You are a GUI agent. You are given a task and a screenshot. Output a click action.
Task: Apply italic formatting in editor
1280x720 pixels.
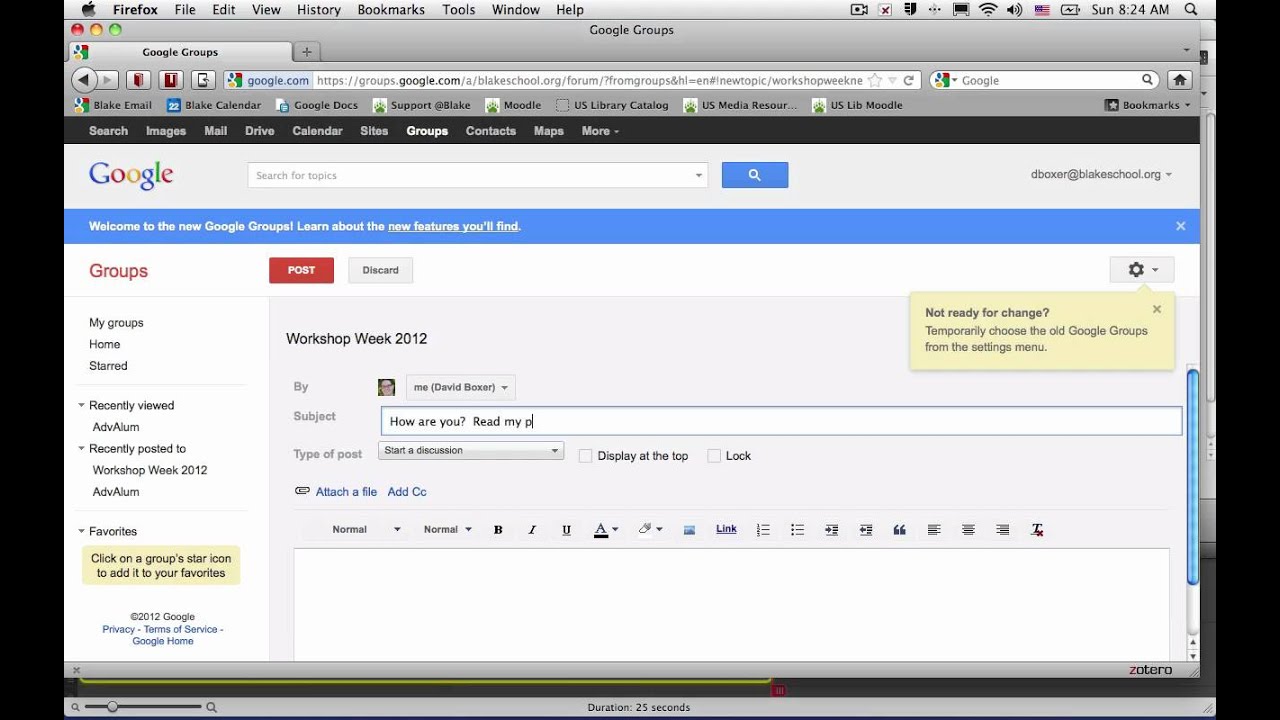coord(532,530)
